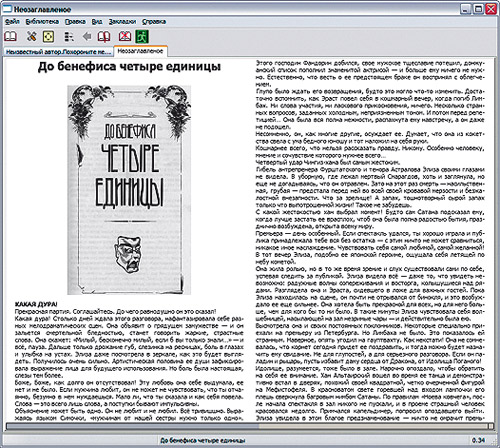Viewport: 500px width, 448px height.
Task: Close the book with the red-cross book icon
Action: [x=125, y=36]
